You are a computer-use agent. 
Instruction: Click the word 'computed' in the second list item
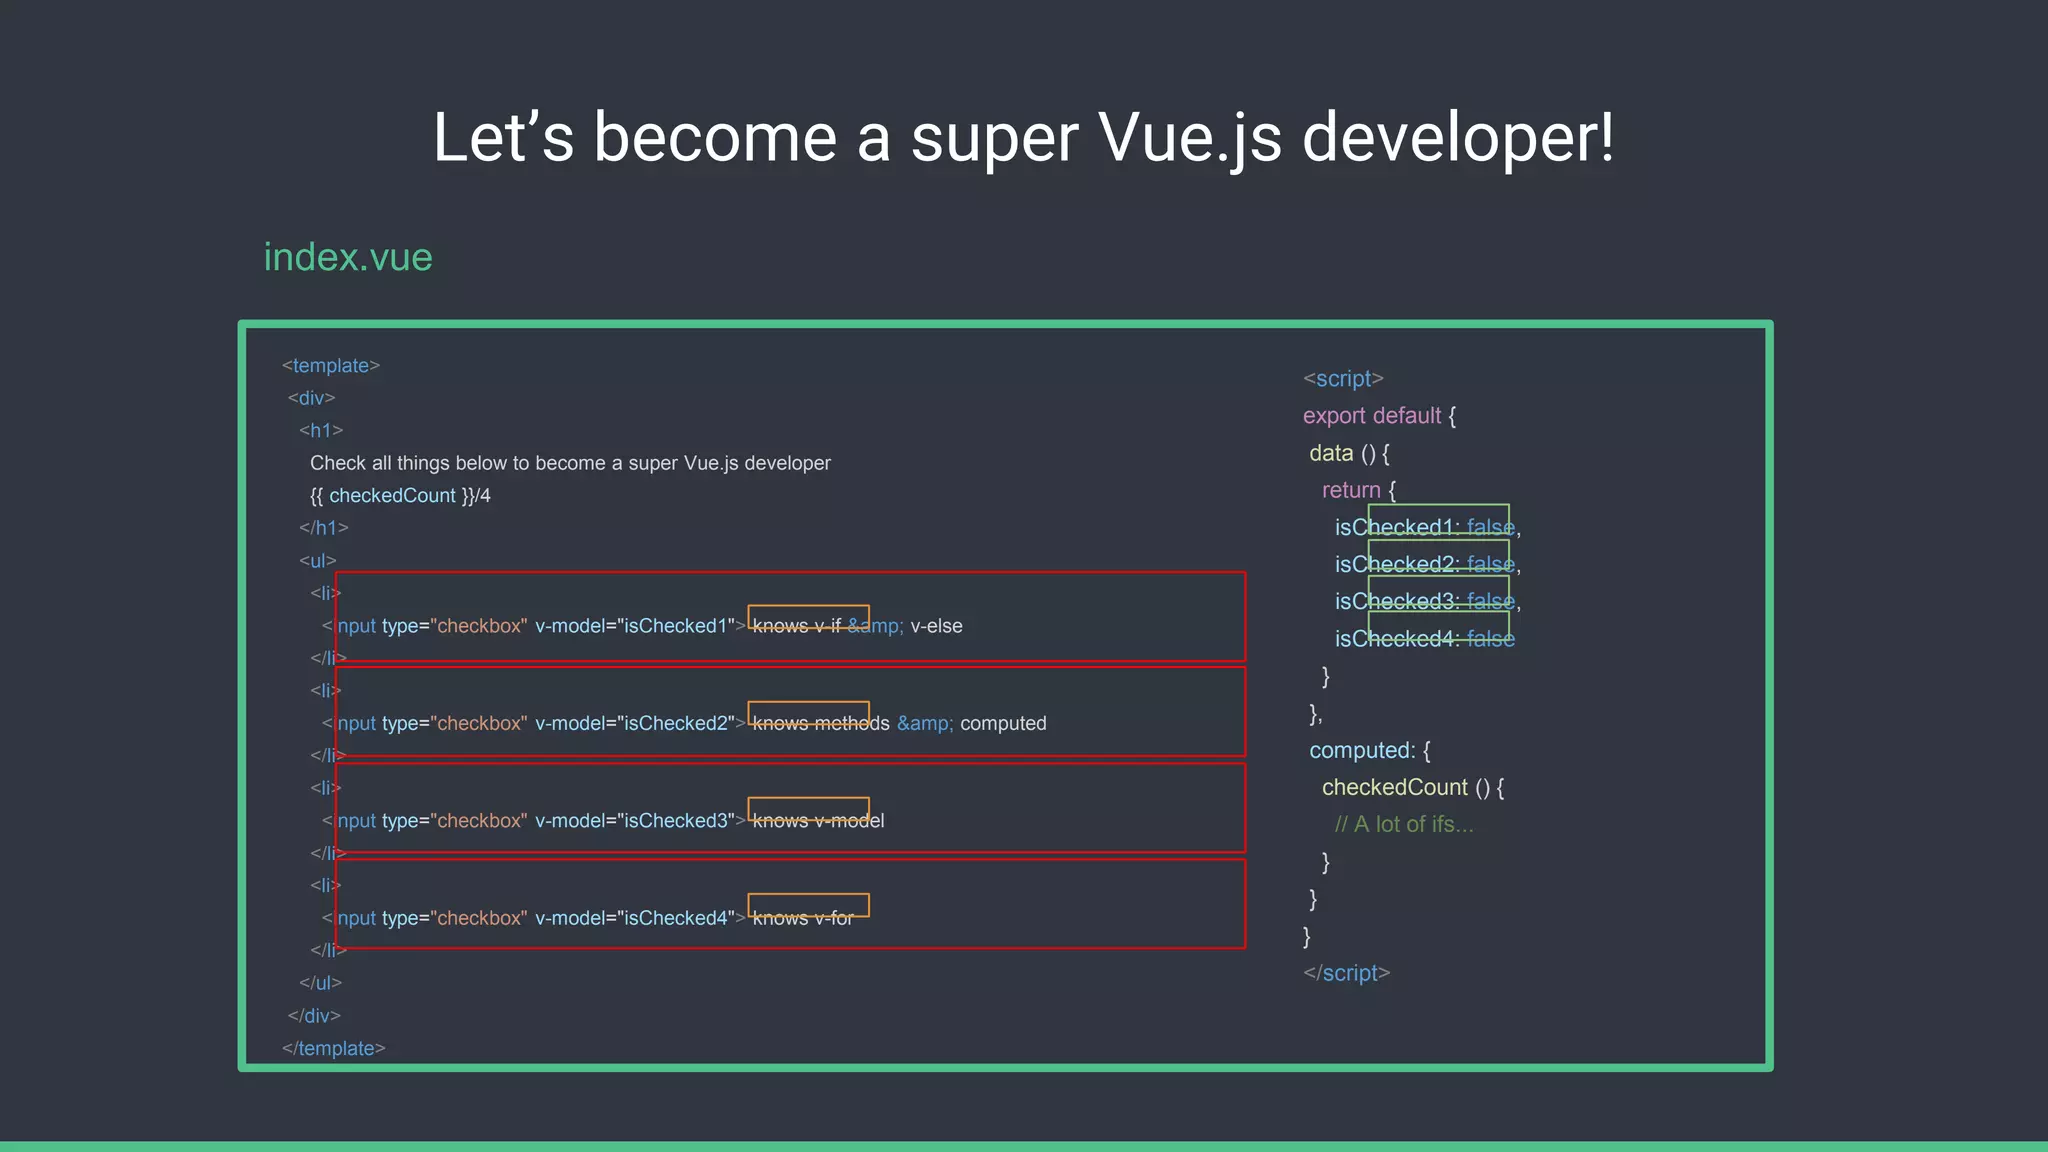(1004, 723)
